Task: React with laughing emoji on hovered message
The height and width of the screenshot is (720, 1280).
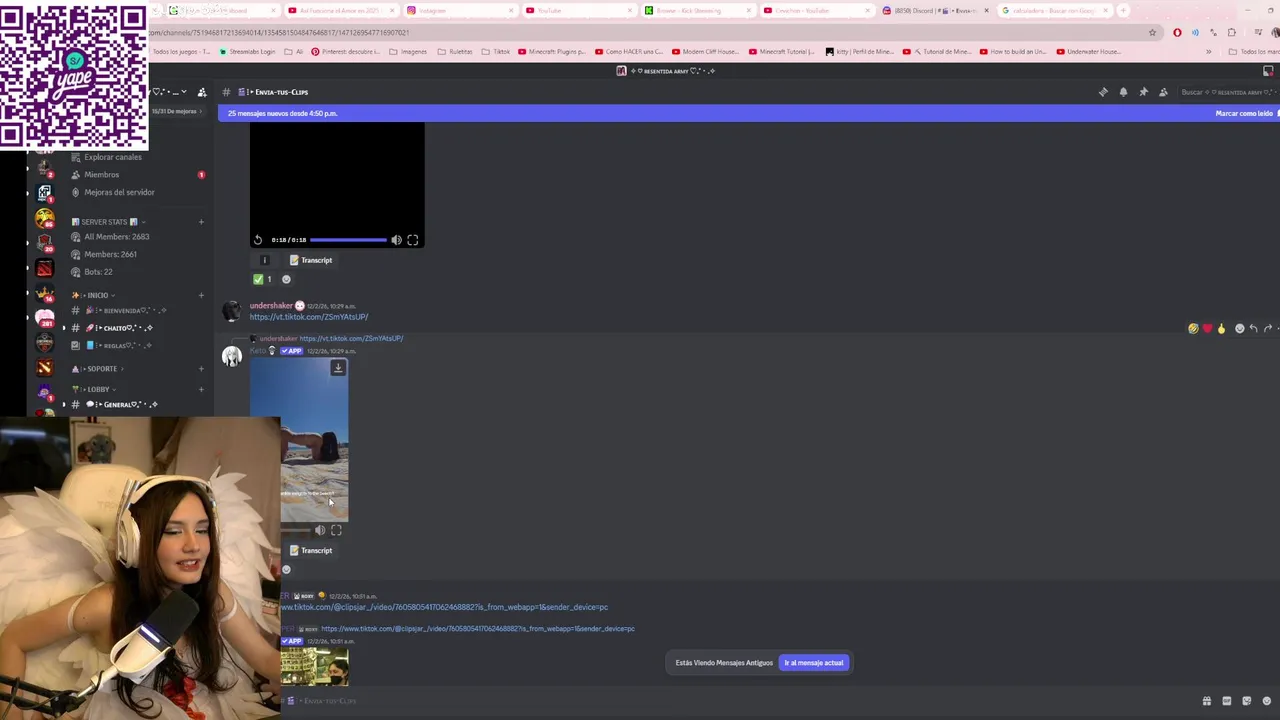Action: [1193, 328]
